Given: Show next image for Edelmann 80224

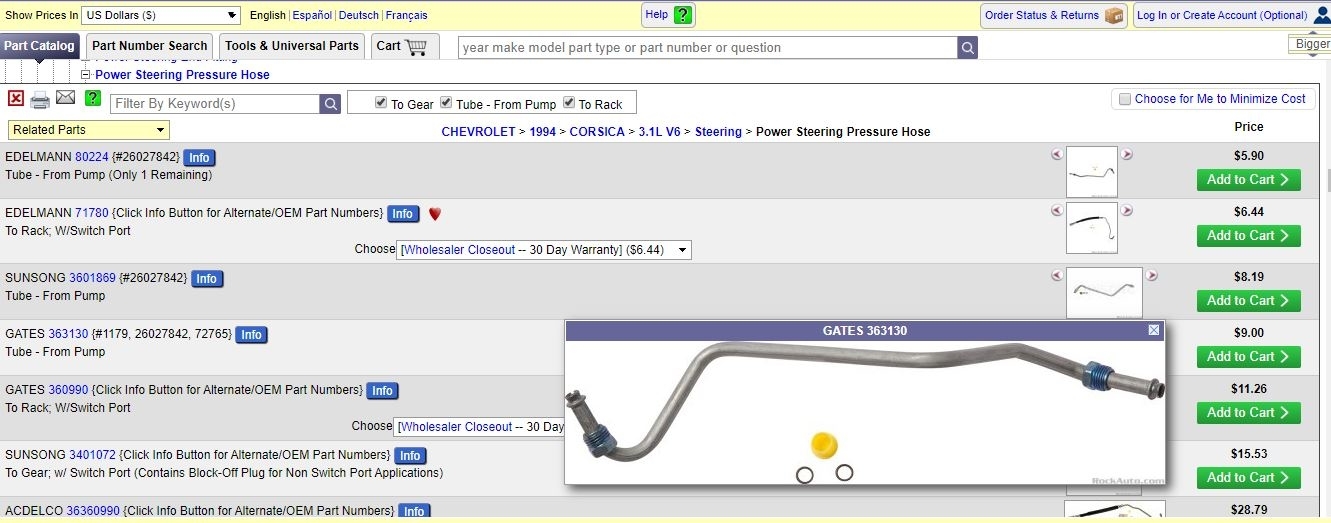Looking at the screenshot, I should coord(1127,154).
